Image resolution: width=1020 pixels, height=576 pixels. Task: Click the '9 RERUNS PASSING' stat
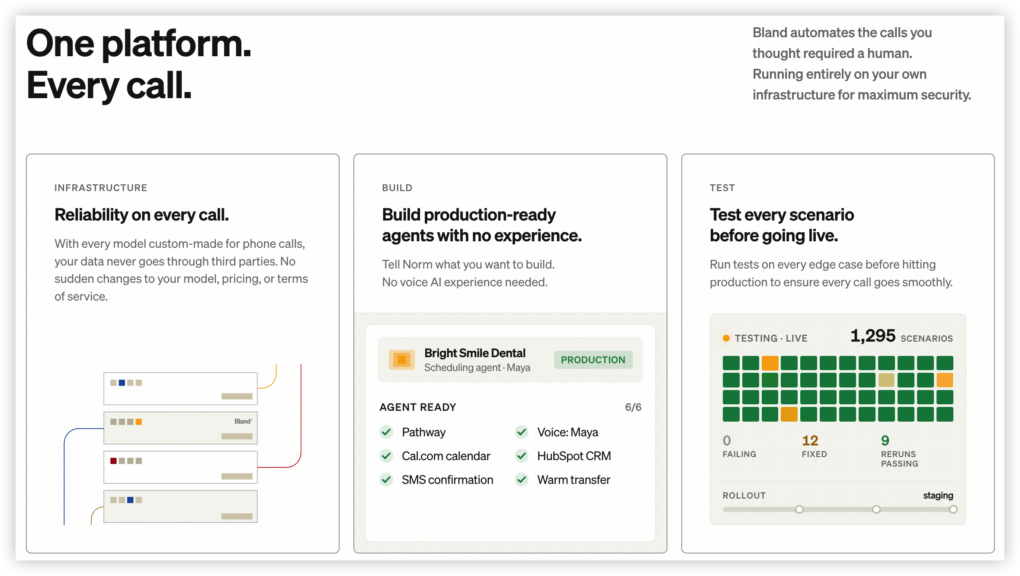coord(899,451)
